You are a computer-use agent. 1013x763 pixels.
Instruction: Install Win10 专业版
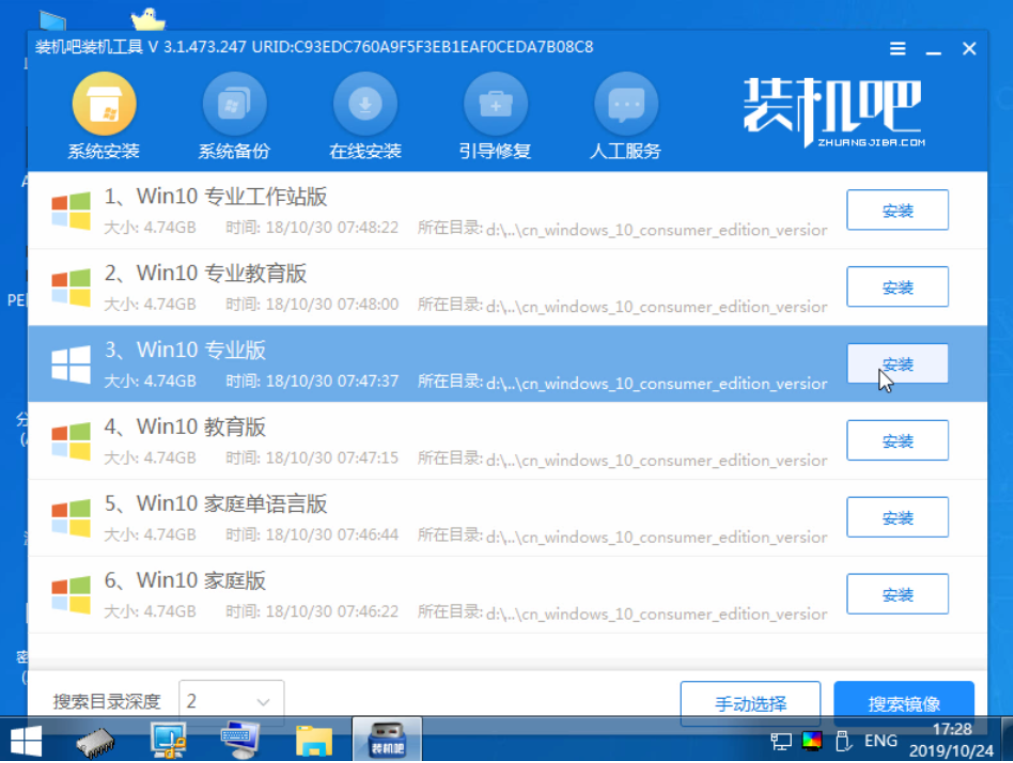point(897,364)
